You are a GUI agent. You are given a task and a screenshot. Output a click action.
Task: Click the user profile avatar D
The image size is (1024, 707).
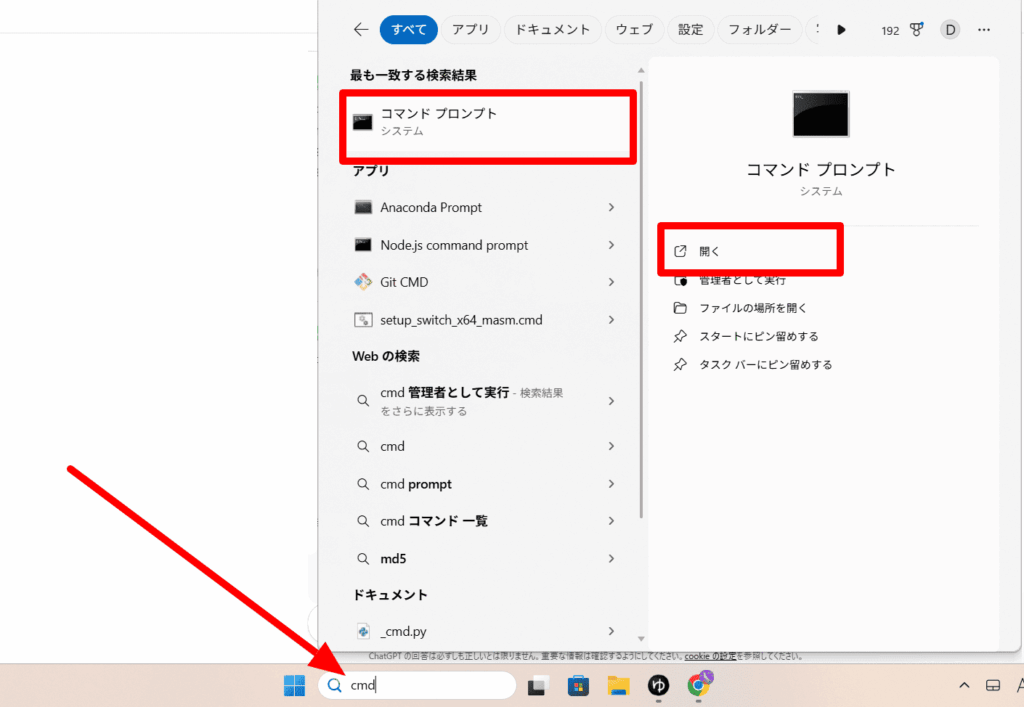coord(950,30)
